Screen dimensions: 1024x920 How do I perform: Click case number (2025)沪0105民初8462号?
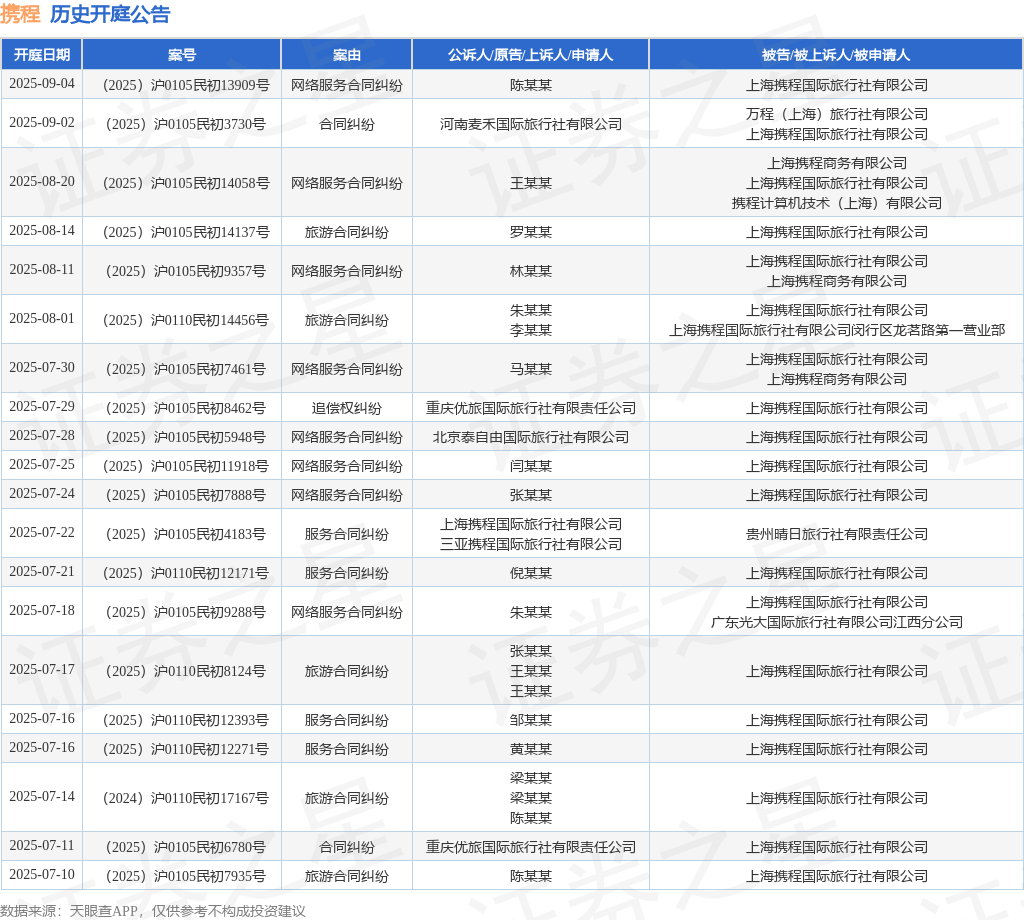point(186,408)
